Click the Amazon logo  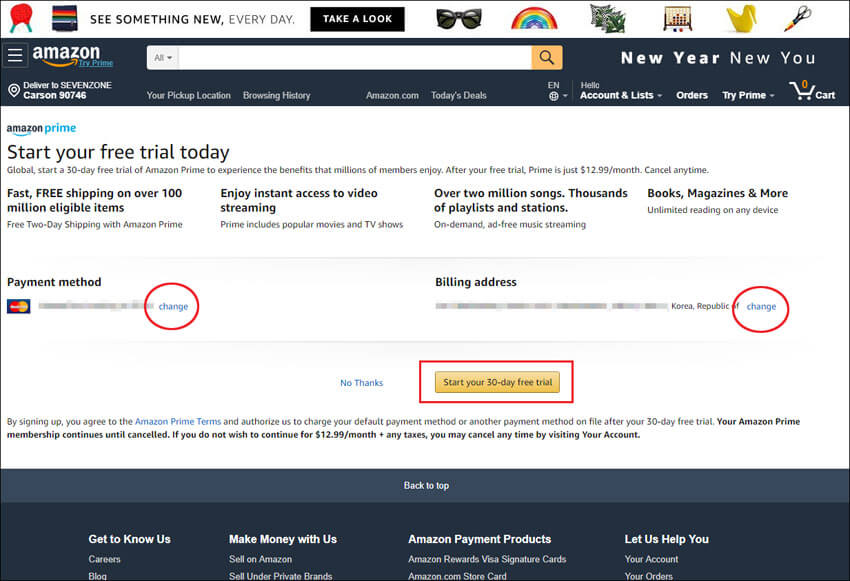pos(66,55)
